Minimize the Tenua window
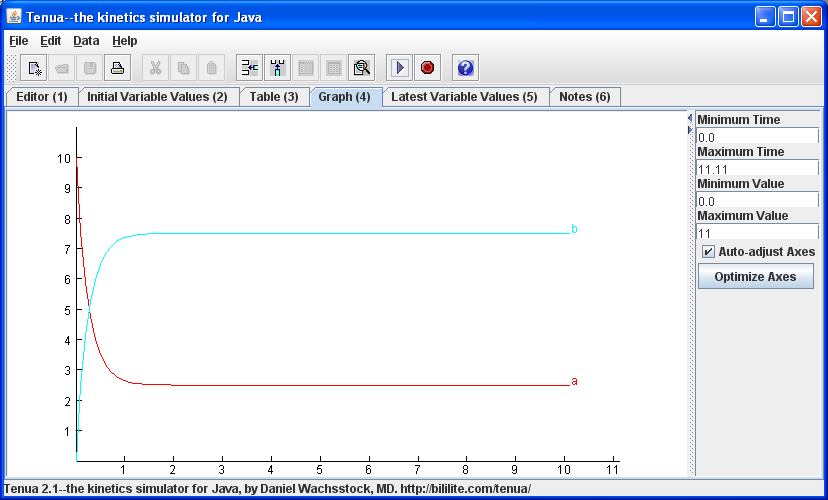 pyautogui.click(x=764, y=17)
